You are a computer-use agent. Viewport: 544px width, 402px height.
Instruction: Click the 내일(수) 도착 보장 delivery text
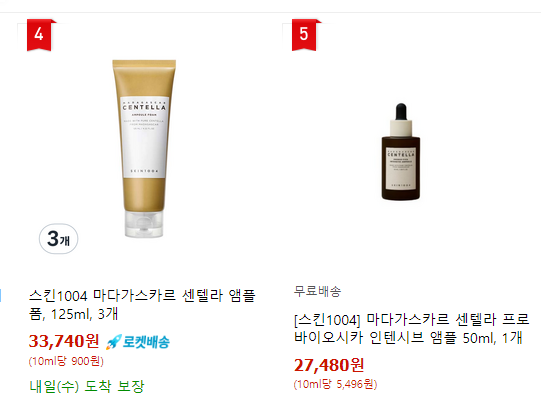86,386
